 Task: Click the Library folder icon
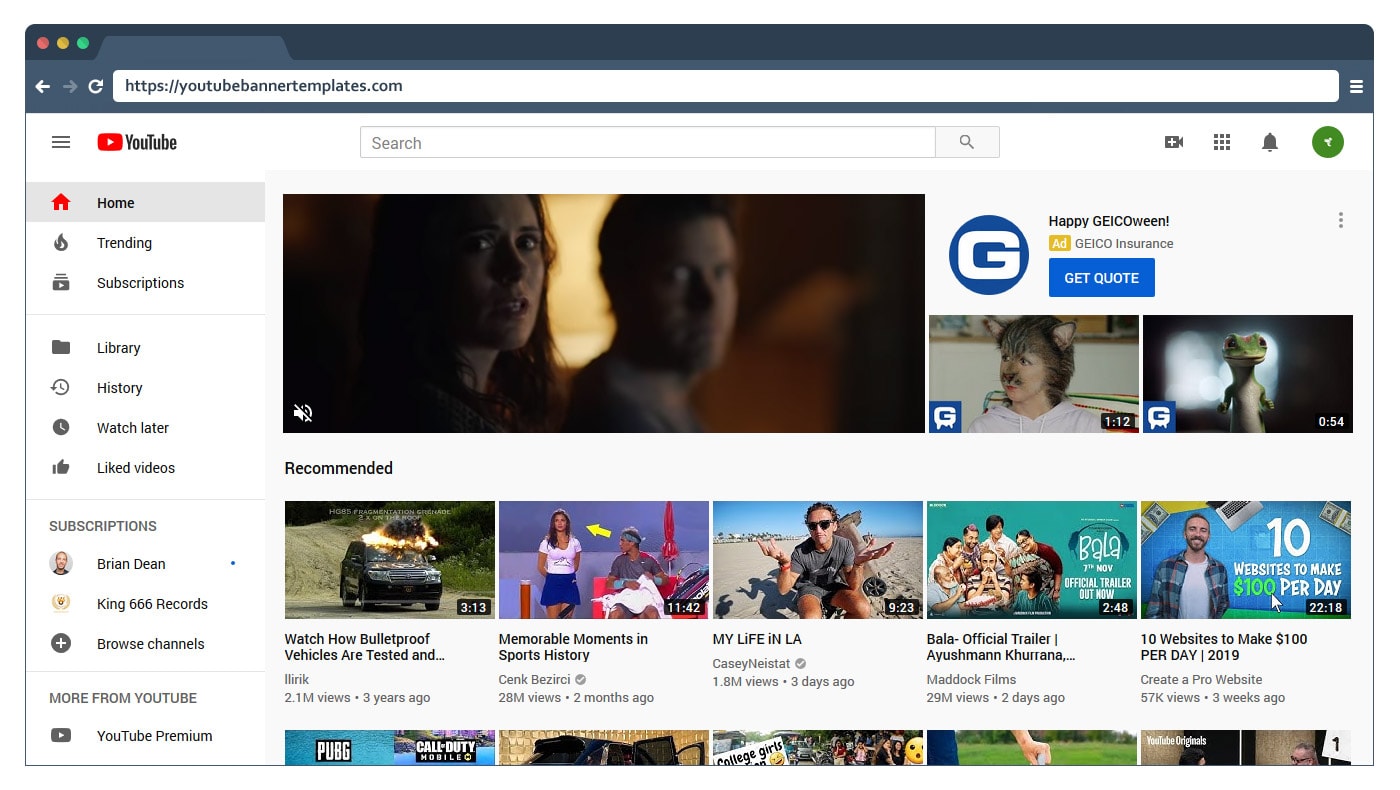tap(61, 347)
